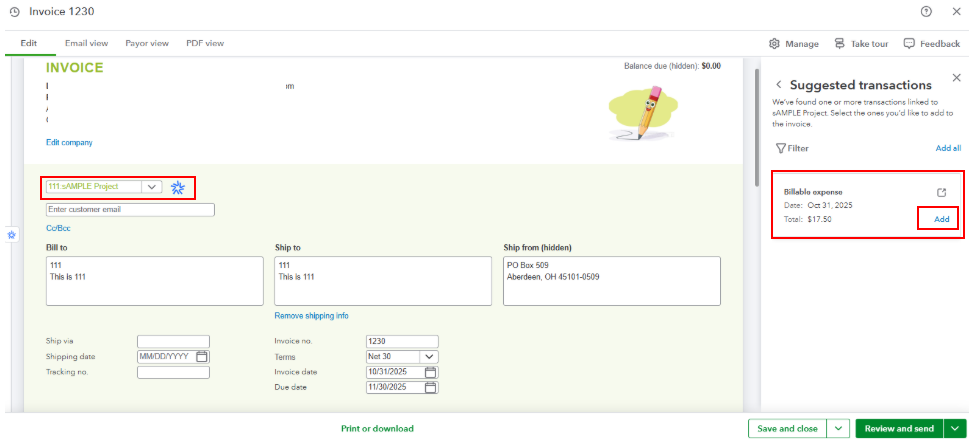Viewport: 972px width, 441px height.
Task: Click the sparkle icon beside customer field
Action: 178,187
